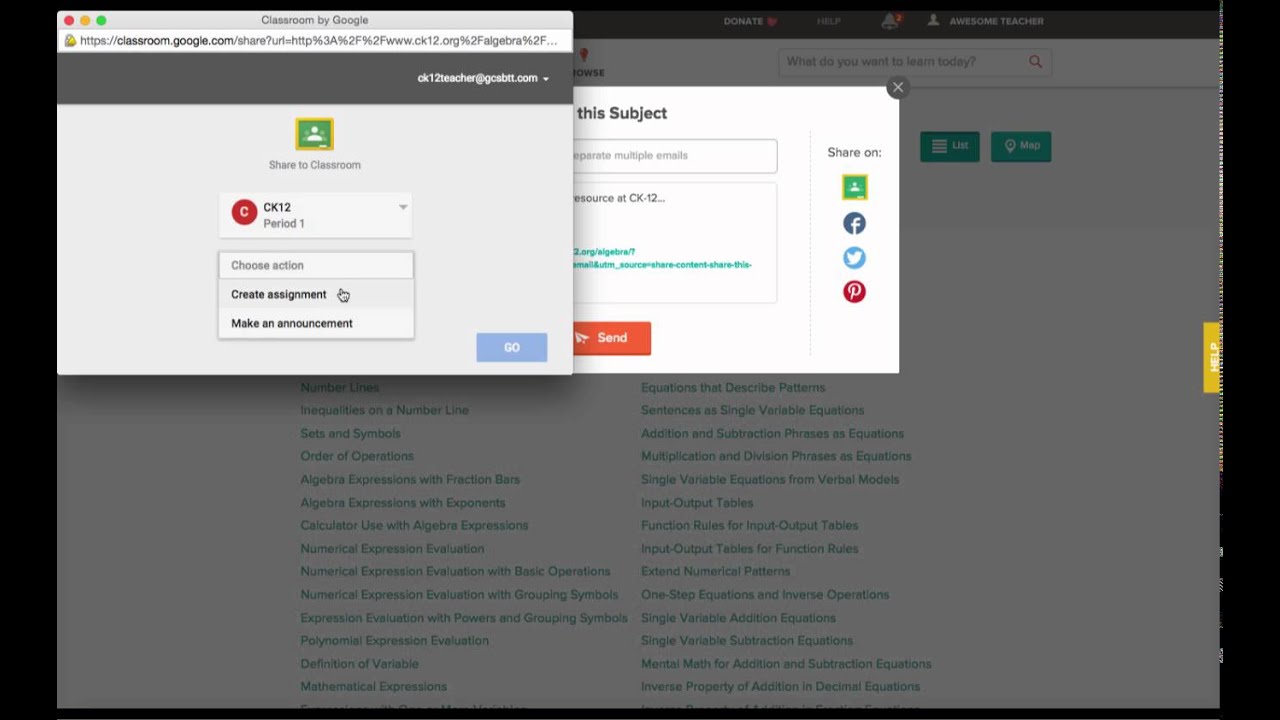Click the Share to Classroom logo

pos(314,134)
